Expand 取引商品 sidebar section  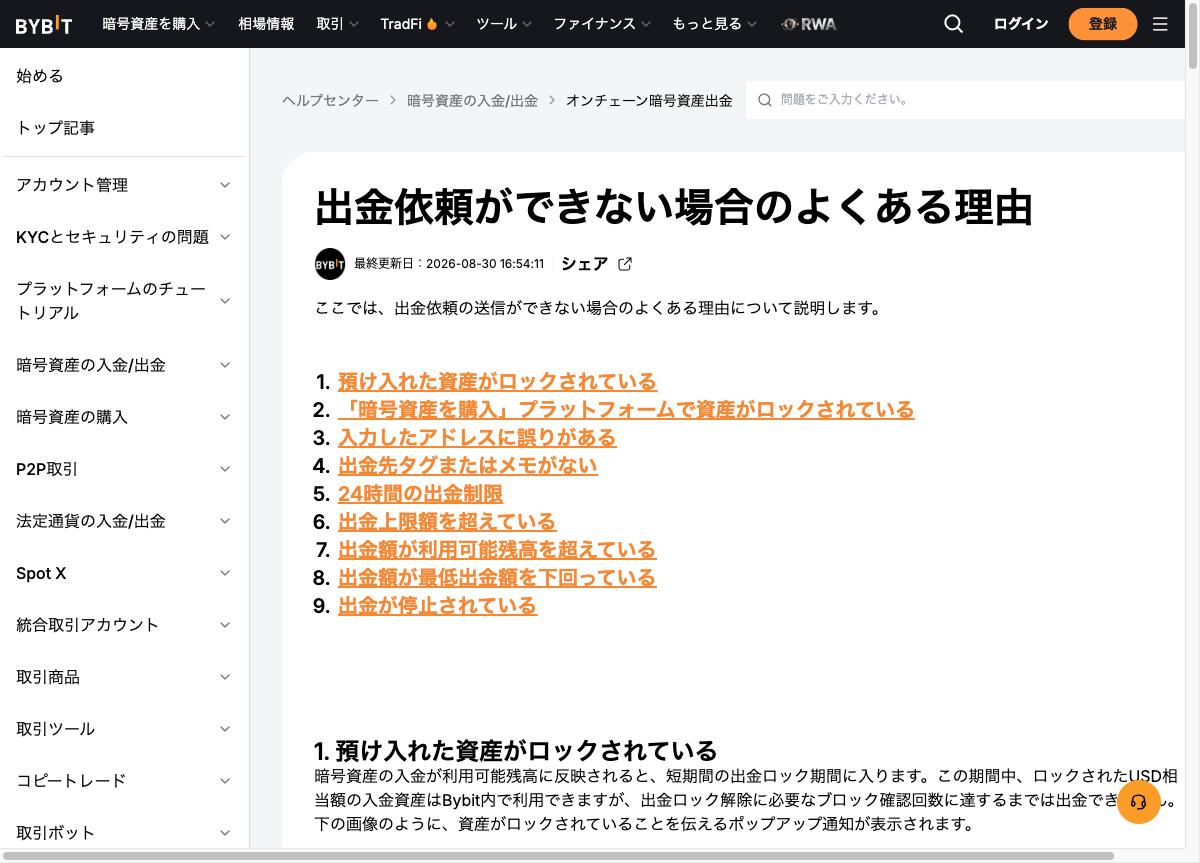tap(124, 677)
